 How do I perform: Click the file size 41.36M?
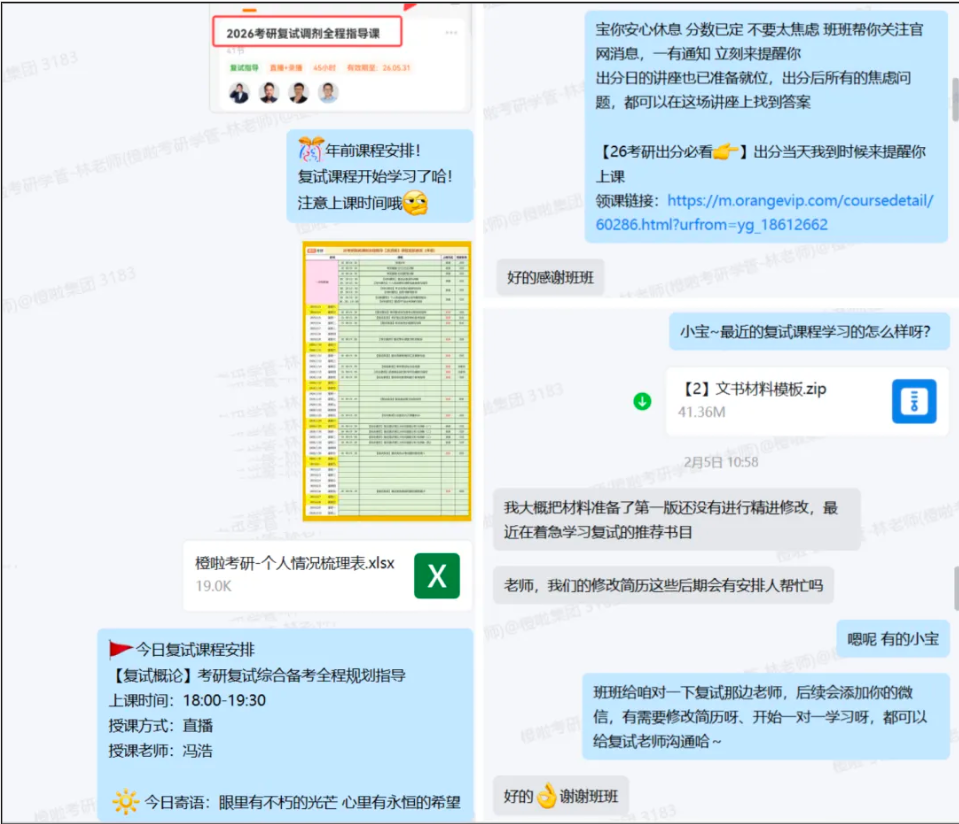pyautogui.click(x=702, y=412)
